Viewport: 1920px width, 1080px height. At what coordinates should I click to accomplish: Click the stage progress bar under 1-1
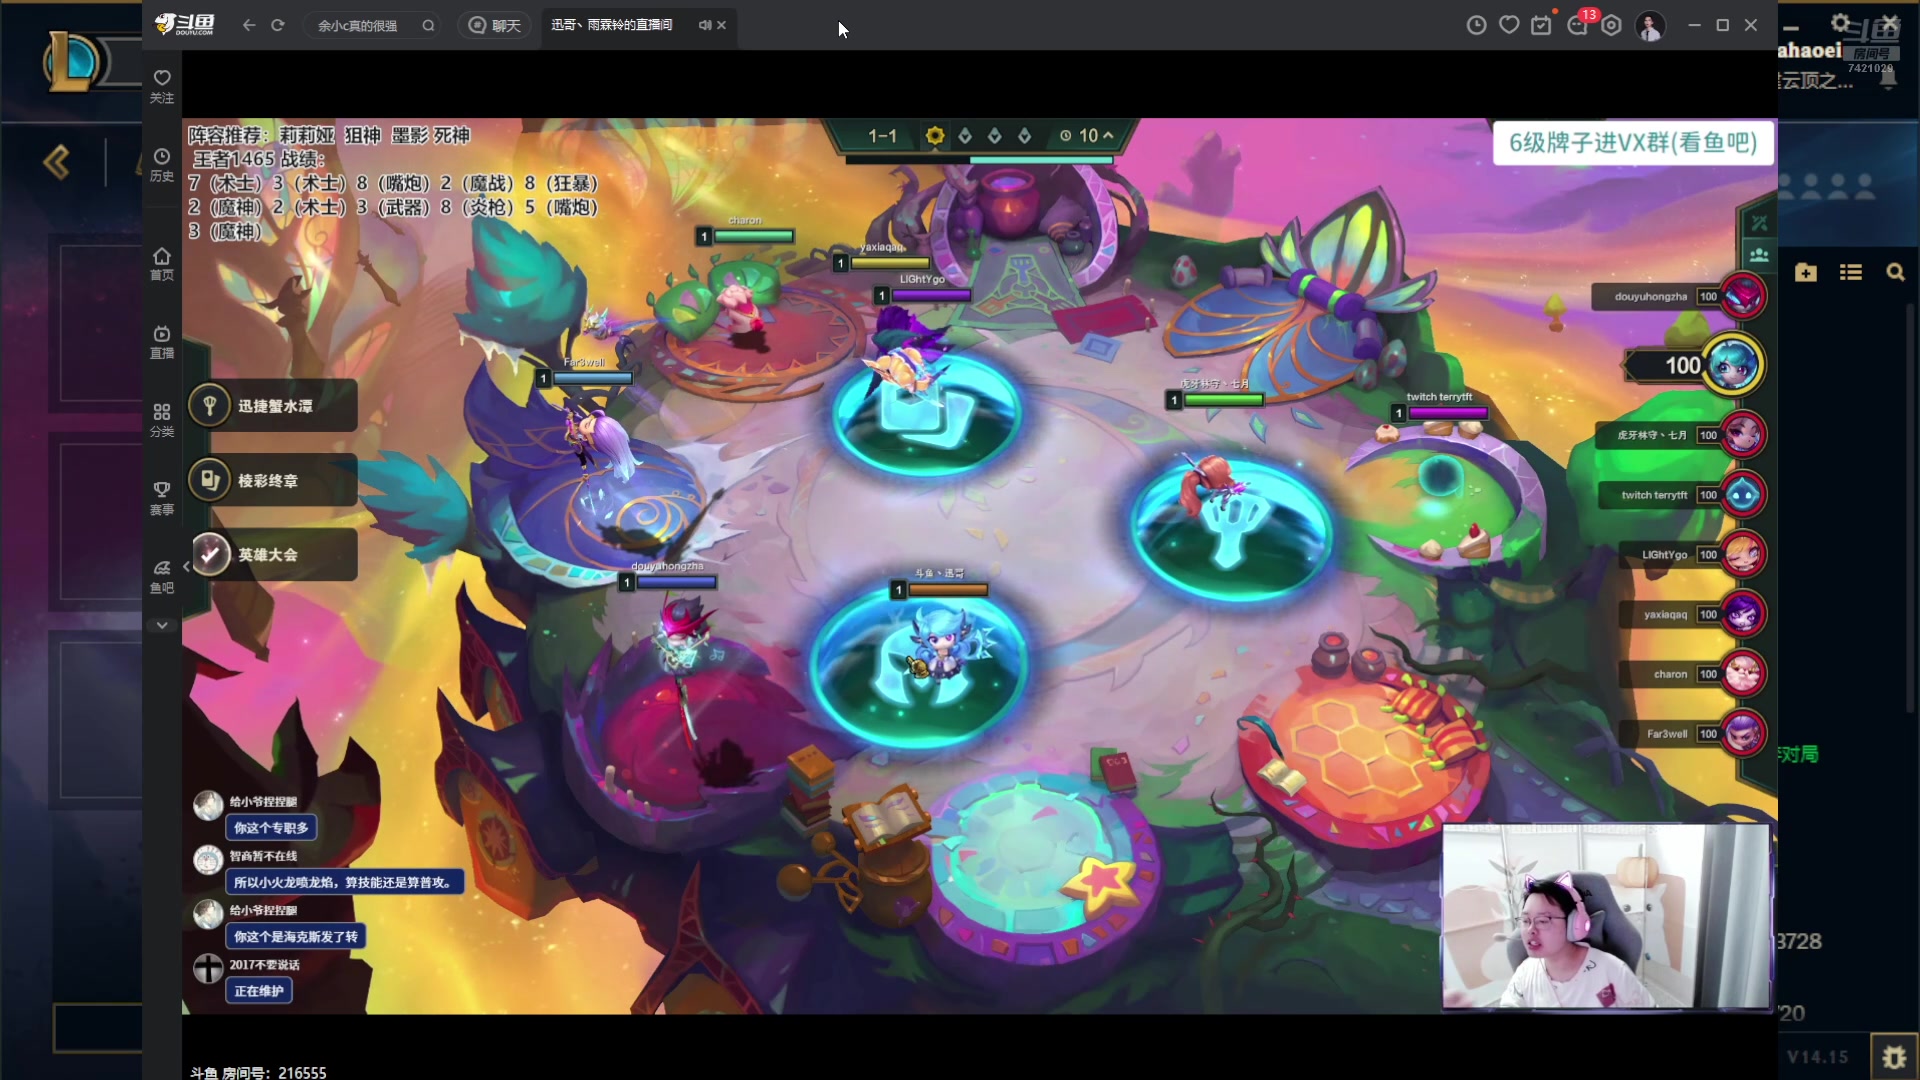coord(979,159)
